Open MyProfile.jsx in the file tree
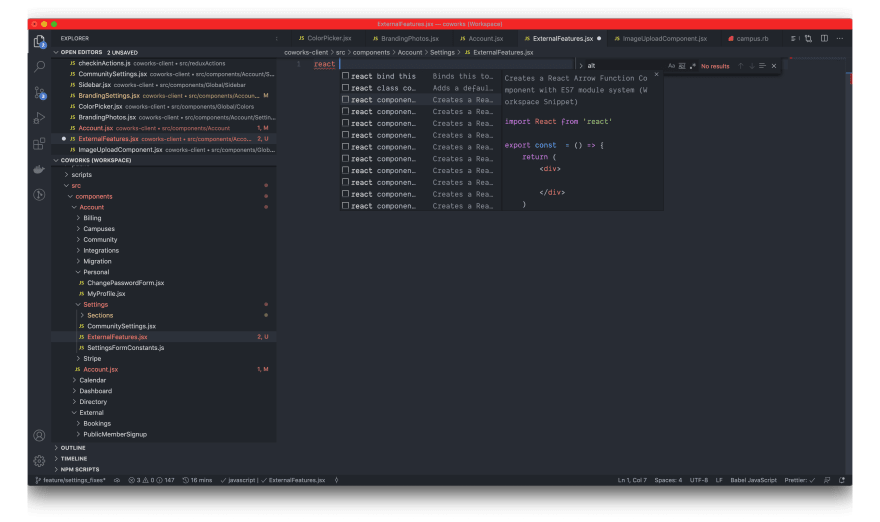This screenshot has height=522, width=880. pyautogui.click(x=106, y=294)
